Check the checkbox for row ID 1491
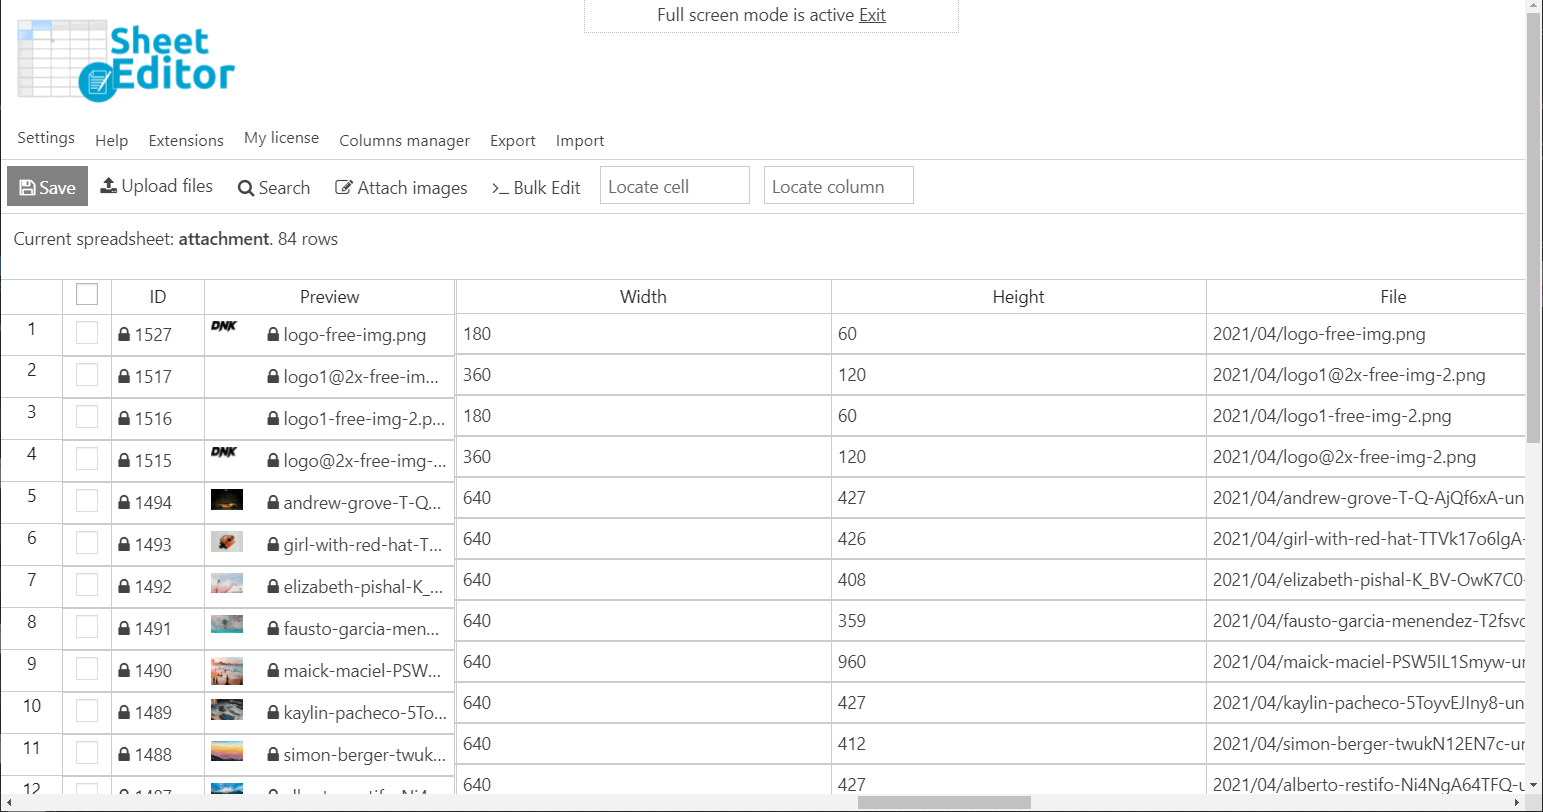 pos(87,627)
